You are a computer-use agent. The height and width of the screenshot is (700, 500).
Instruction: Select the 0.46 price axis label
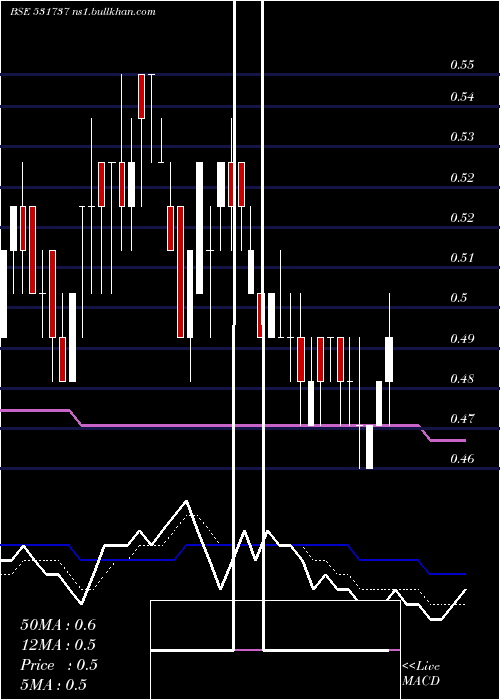[x=462, y=458]
